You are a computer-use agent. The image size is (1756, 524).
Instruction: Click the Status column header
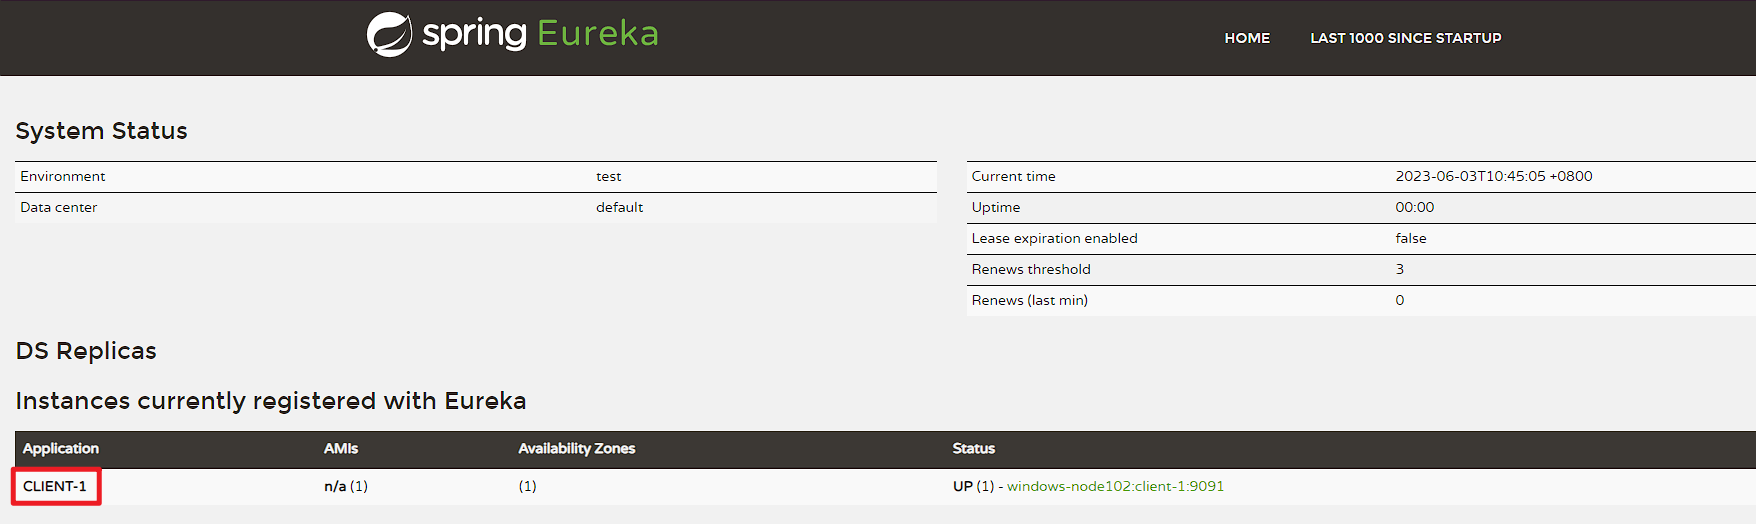pos(973,448)
